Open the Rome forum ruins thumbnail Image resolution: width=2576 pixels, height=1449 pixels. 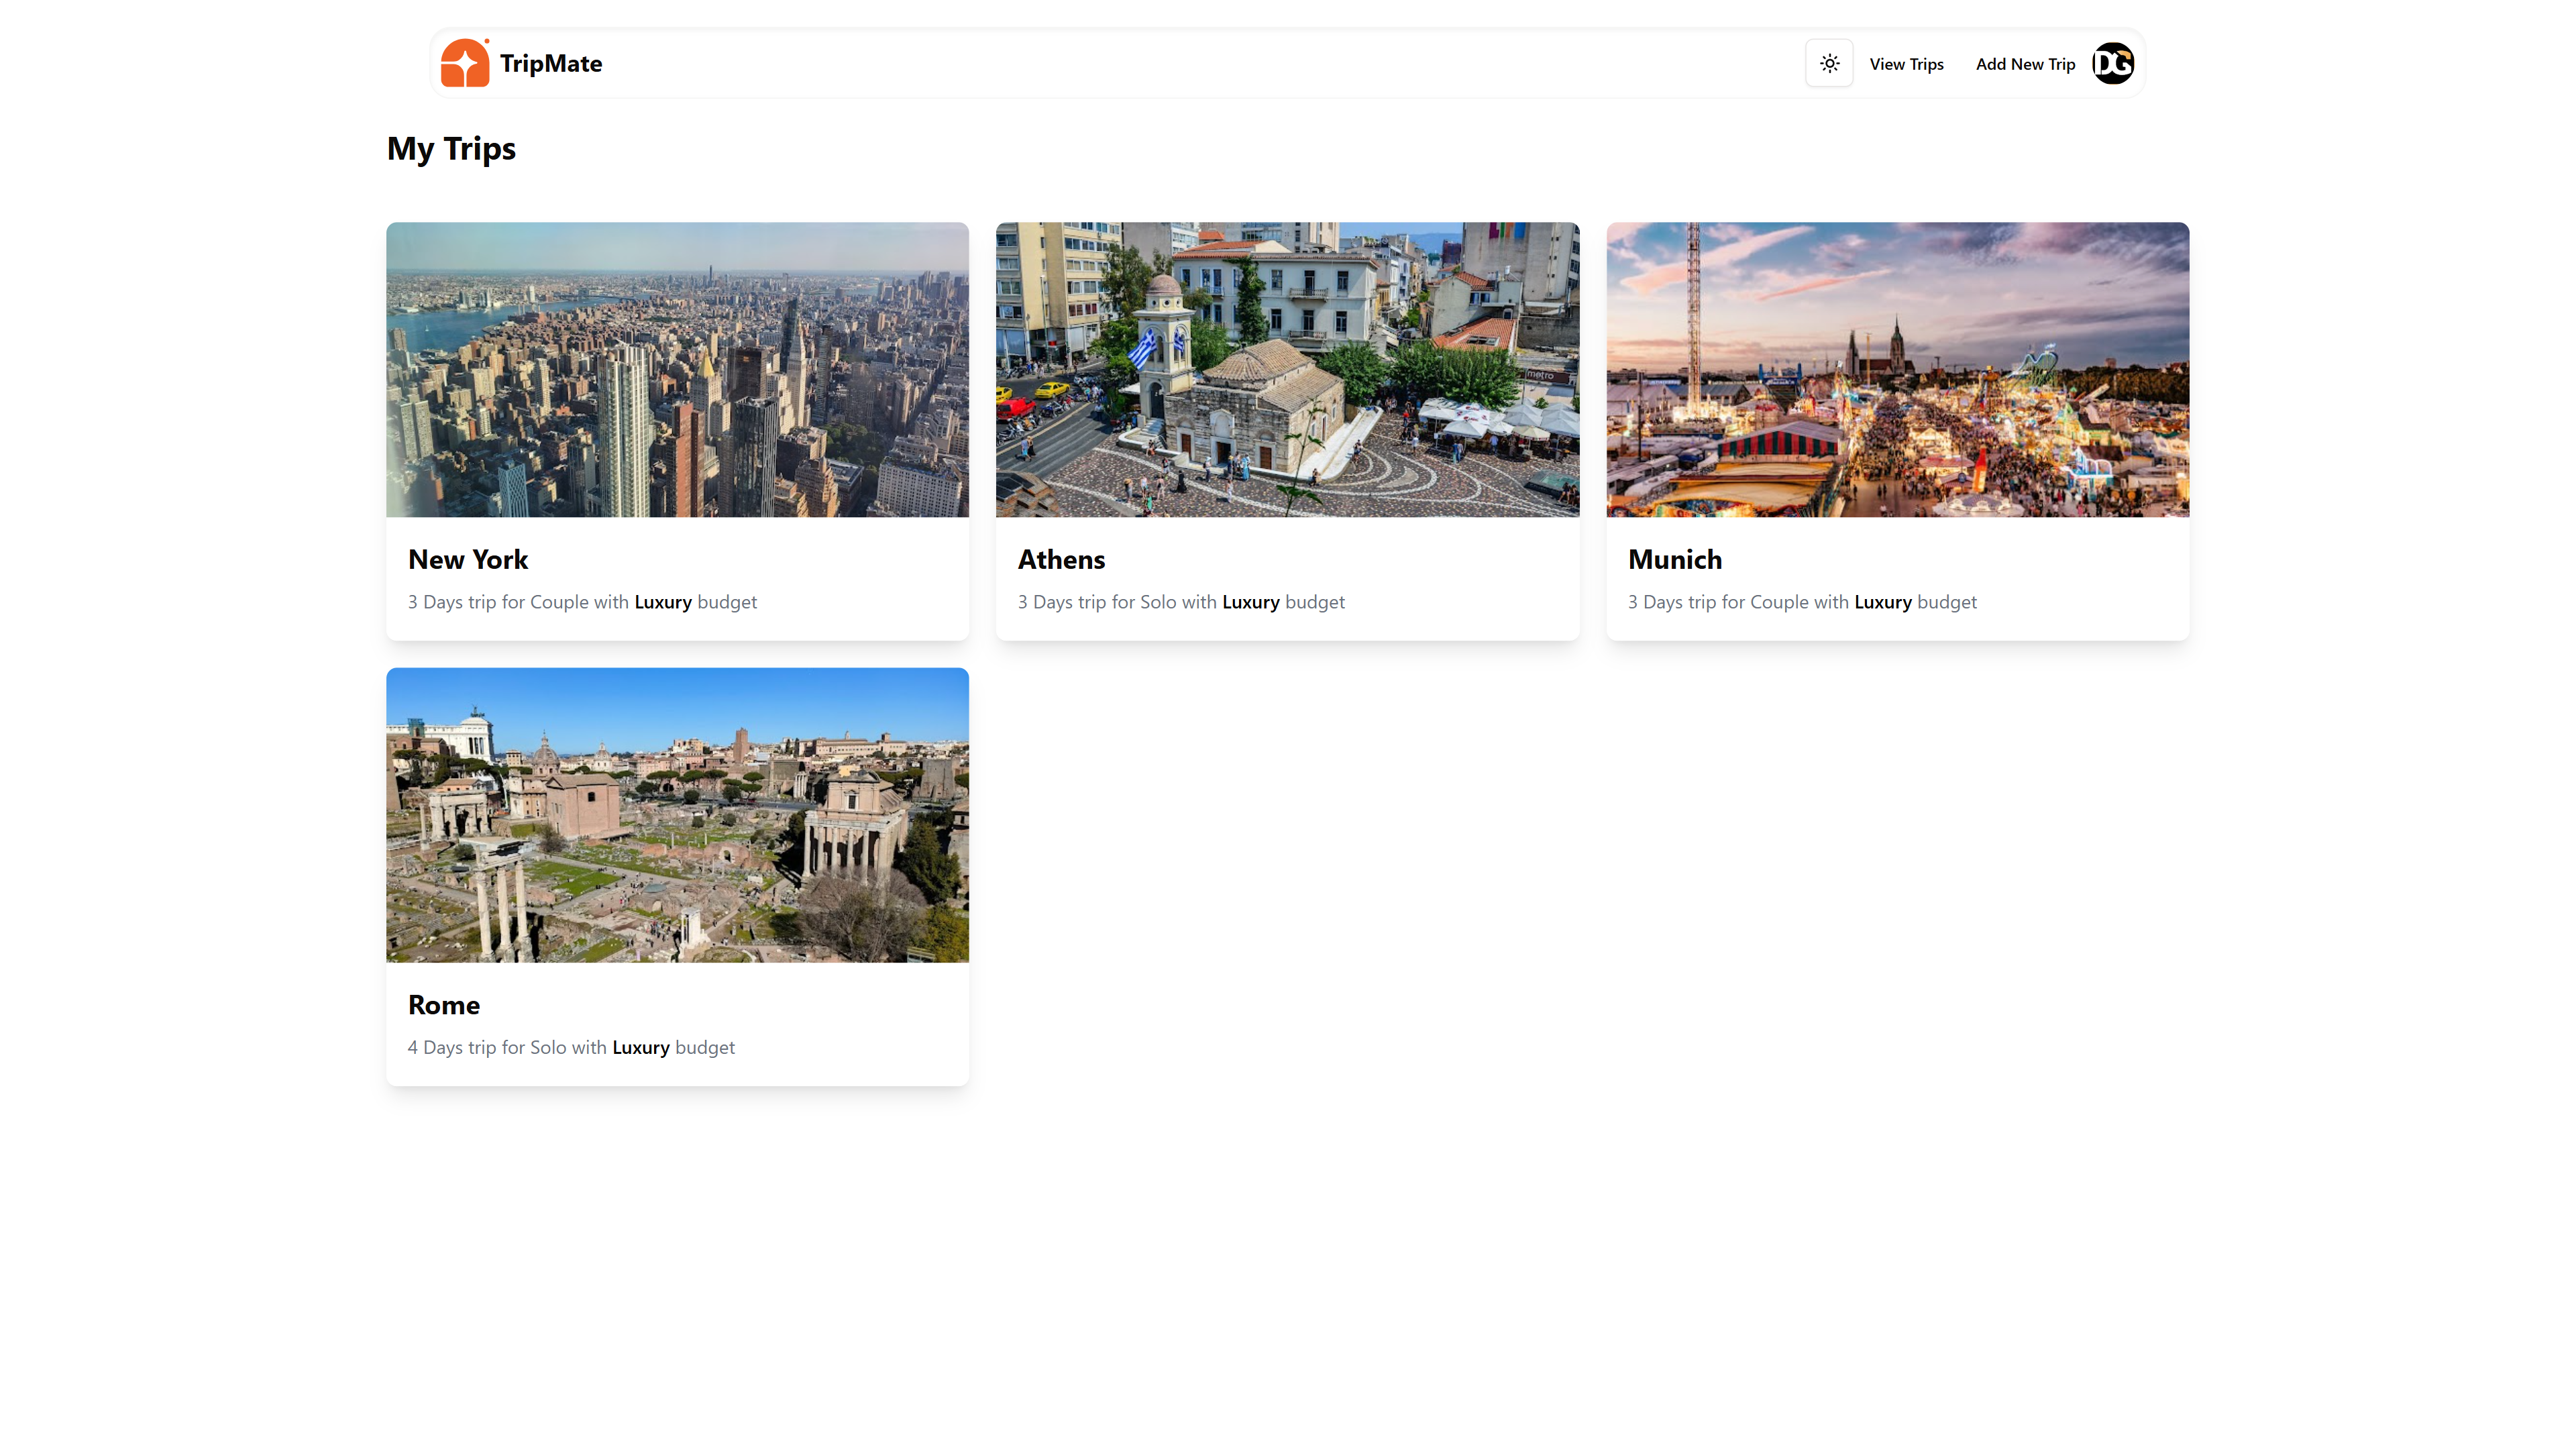coord(677,814)
